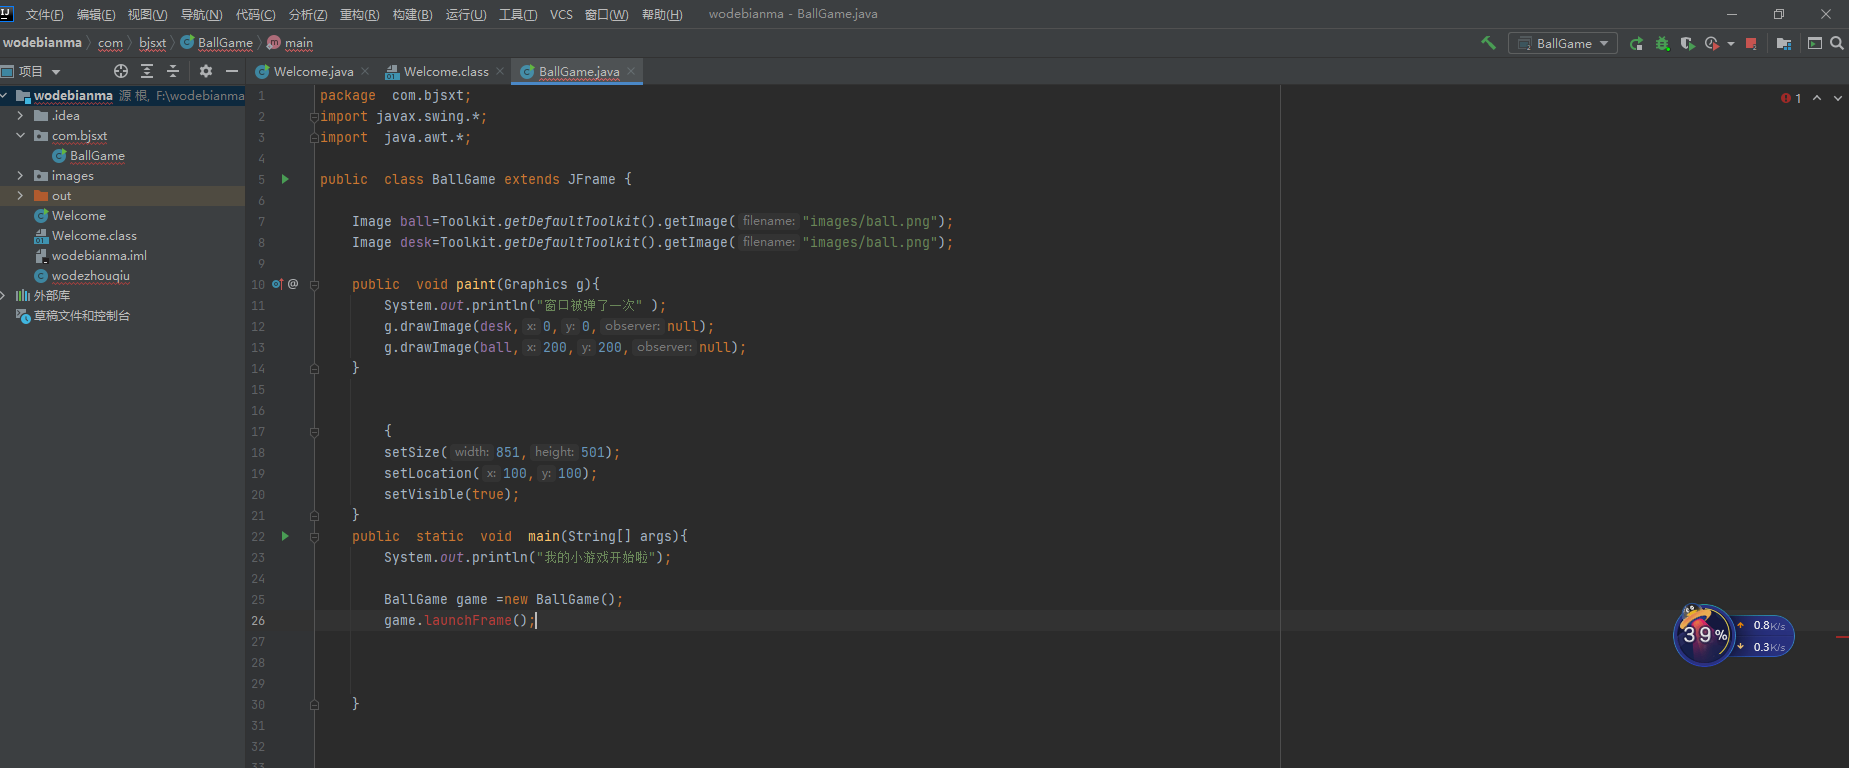
Task: Click the green Debug bug icon
Action: click(1662, 43)
